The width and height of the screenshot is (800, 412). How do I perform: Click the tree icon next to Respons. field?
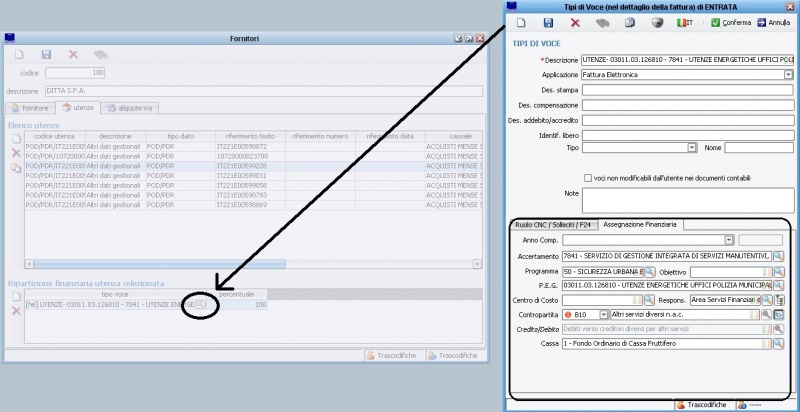coord(779,300)
